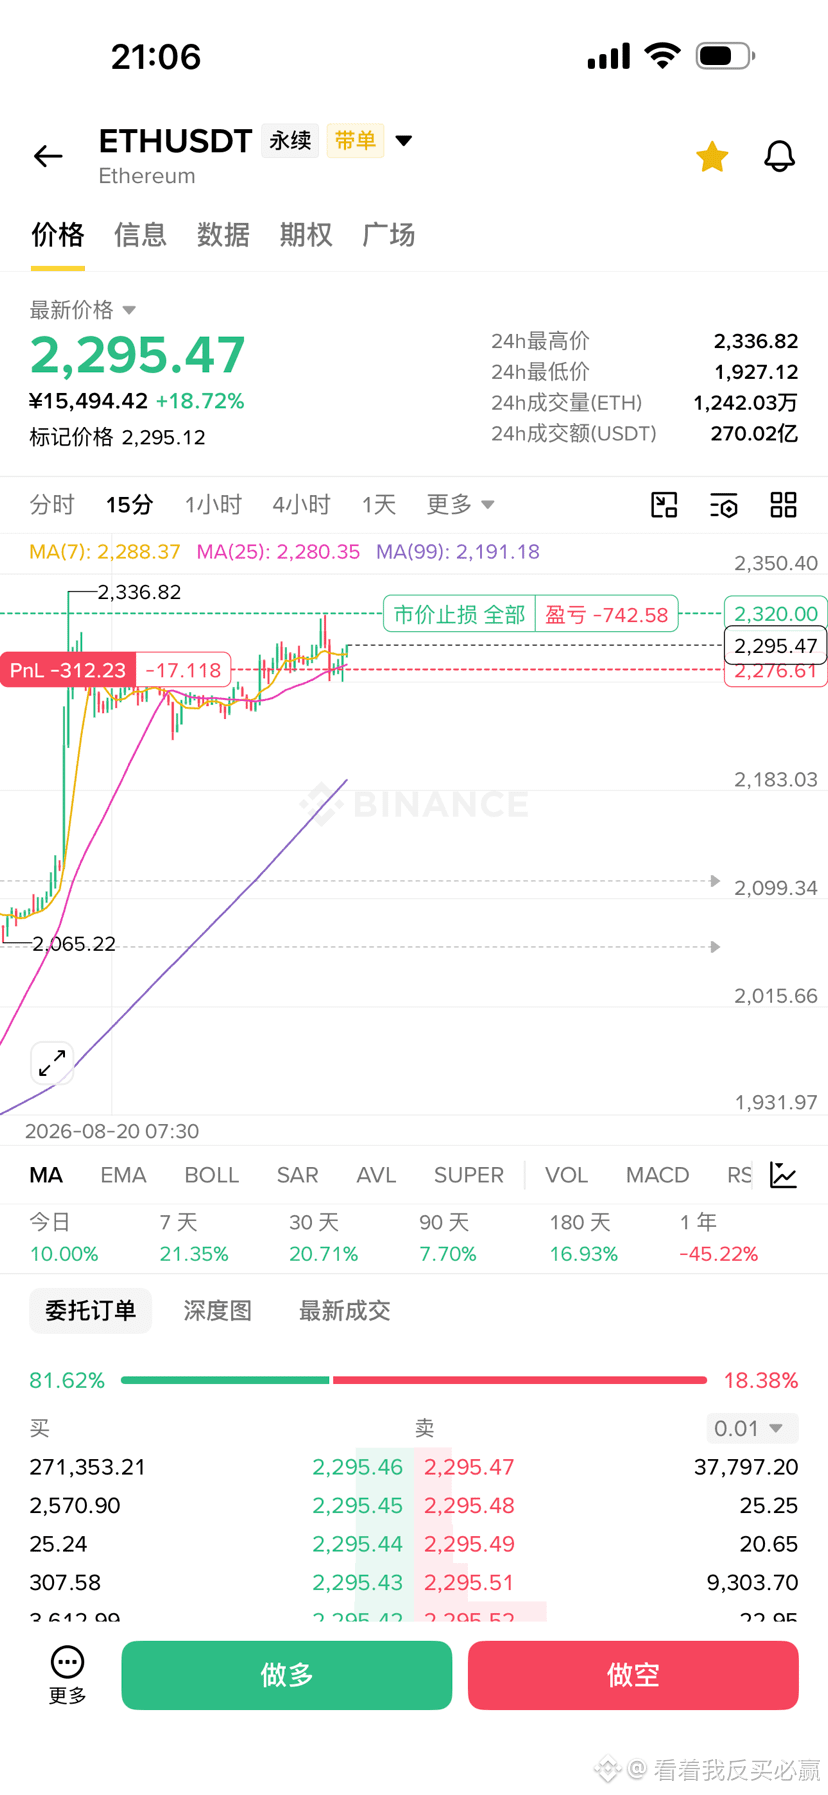828x1795 pixels.
Task: Select the 分时 chart interval
Action: pyautogui.click(x=52, y=505)
